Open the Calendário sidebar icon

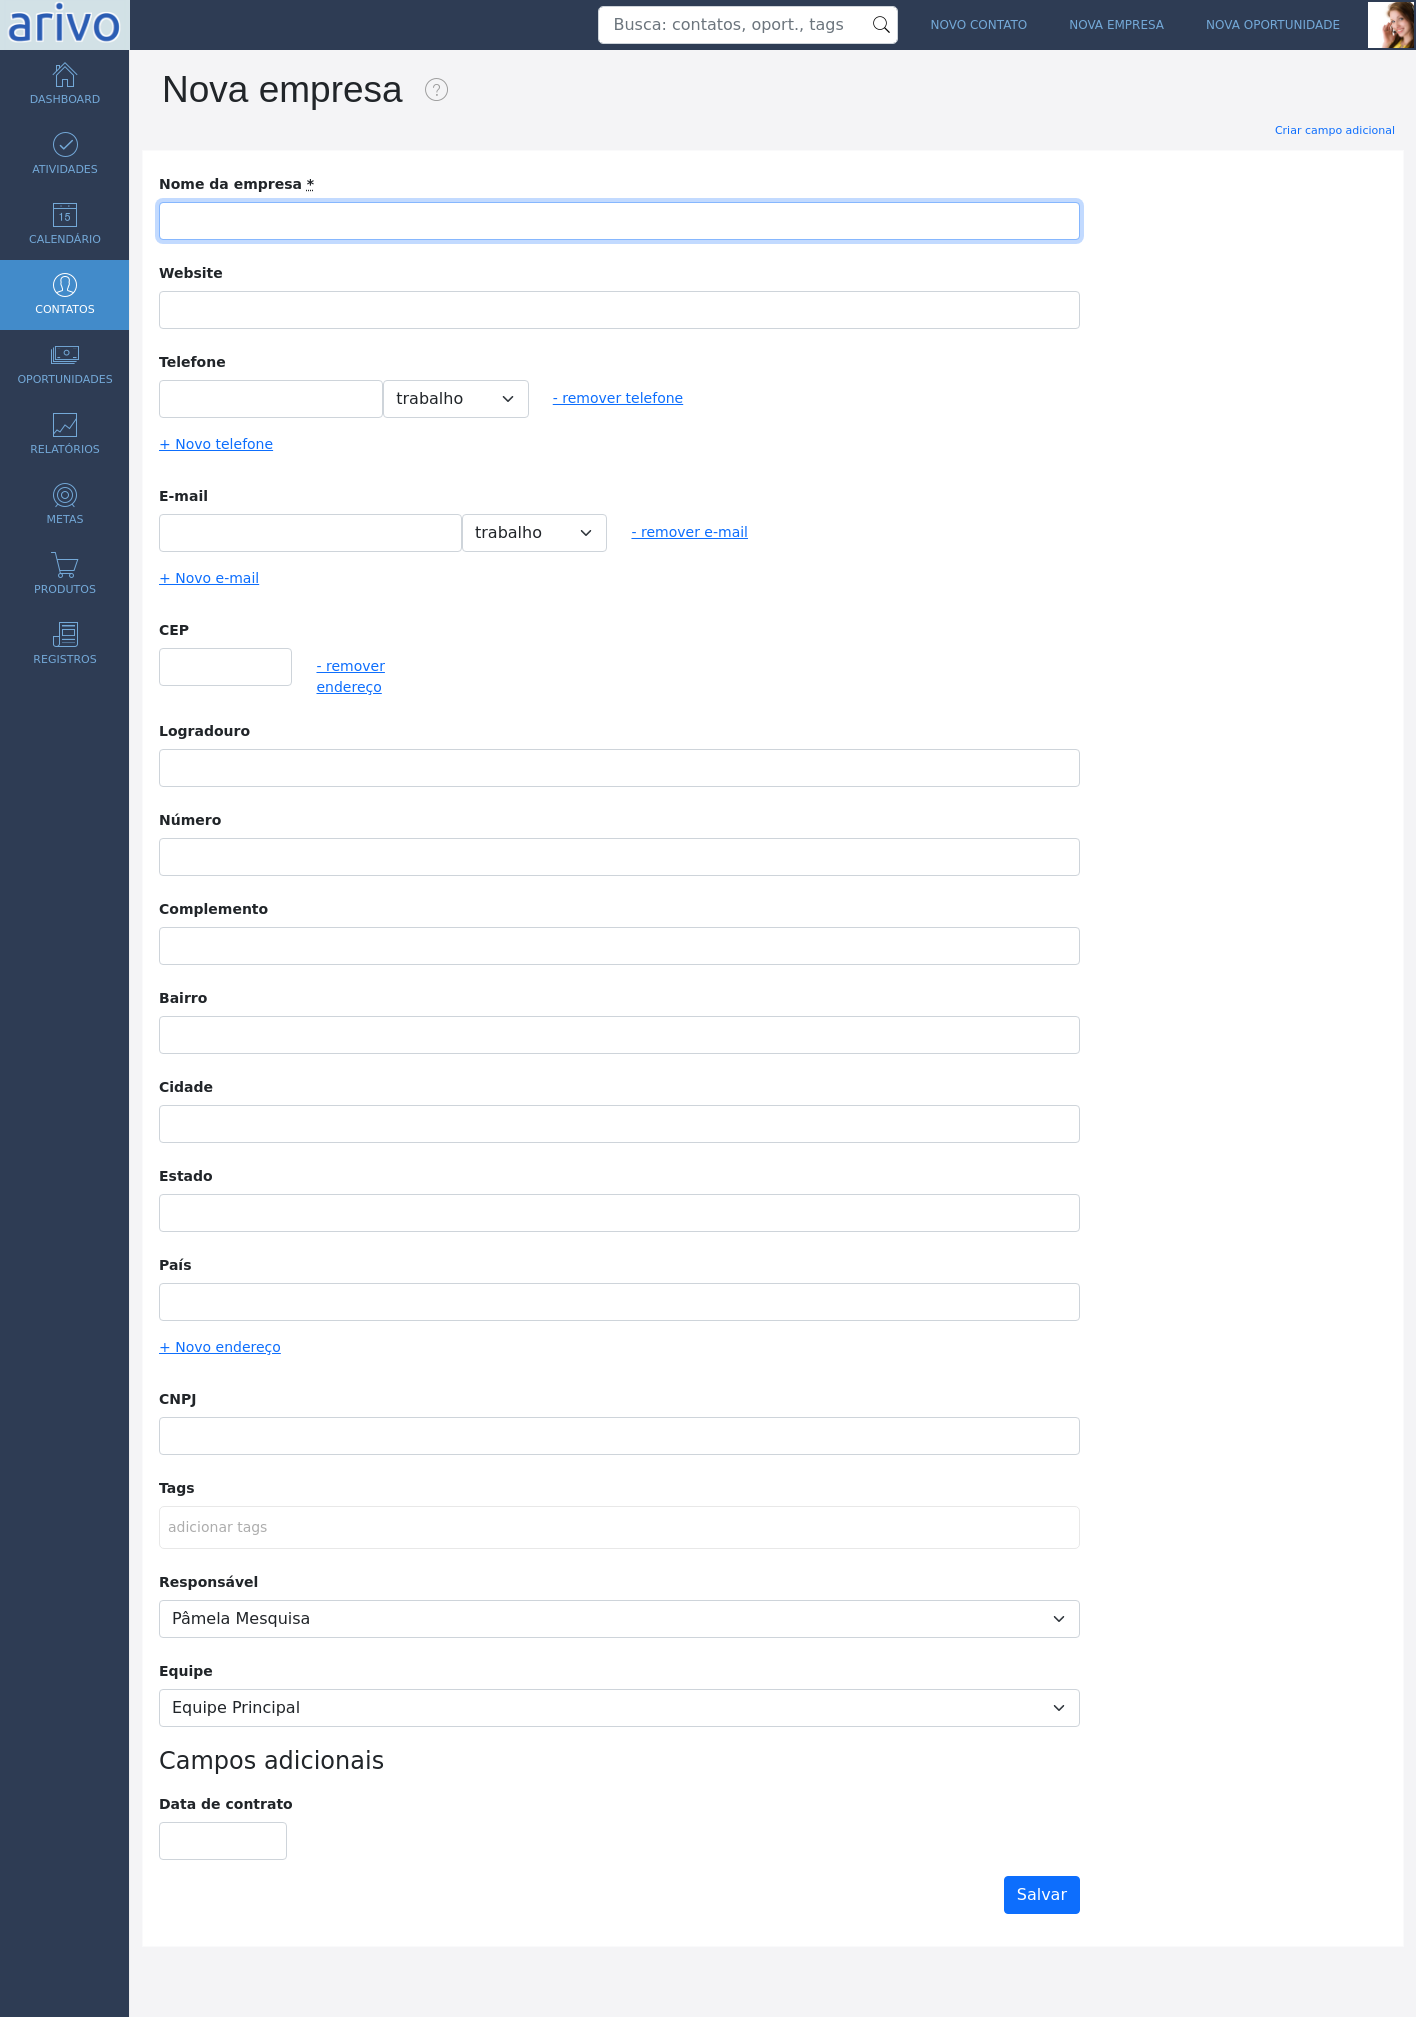click(65, 215)
